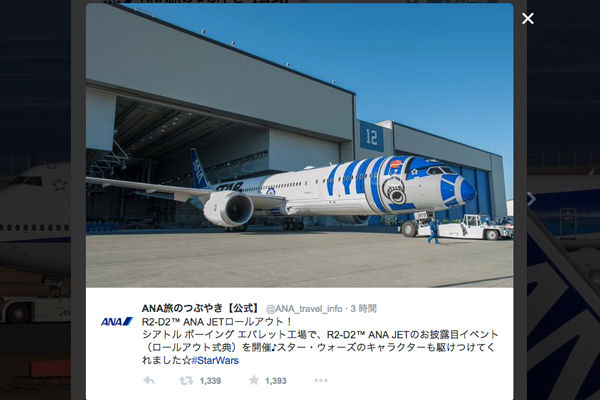600x400 pixels.
Task: Open the tweet permalink via 3 時間 timestamp
Action: pos(364,309)
